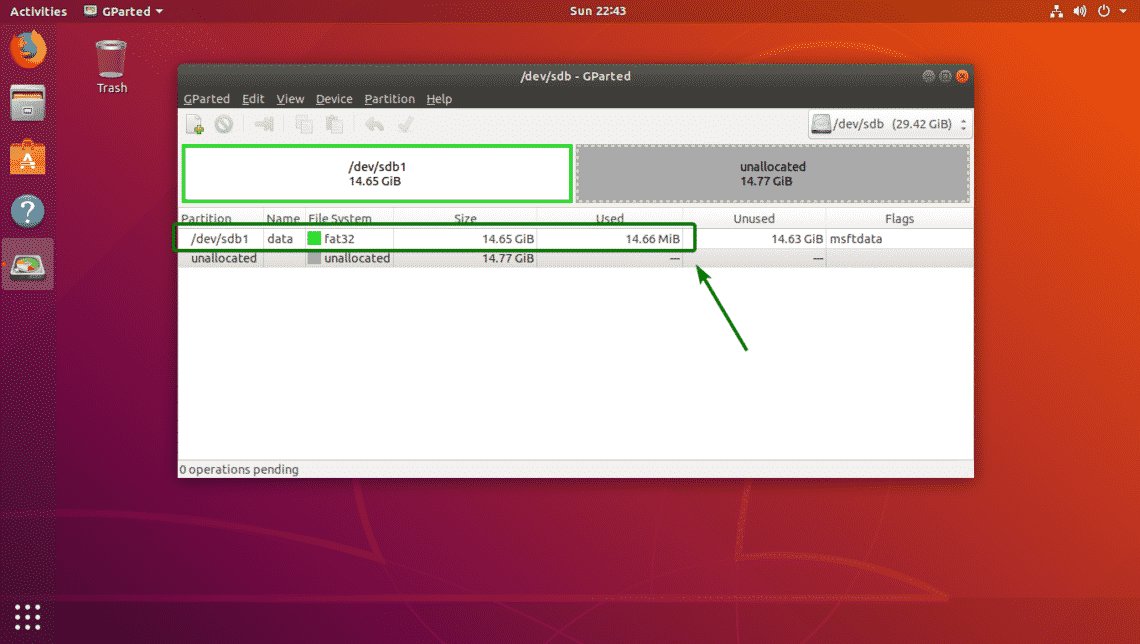Open the Activities overview

click(39, 11)
